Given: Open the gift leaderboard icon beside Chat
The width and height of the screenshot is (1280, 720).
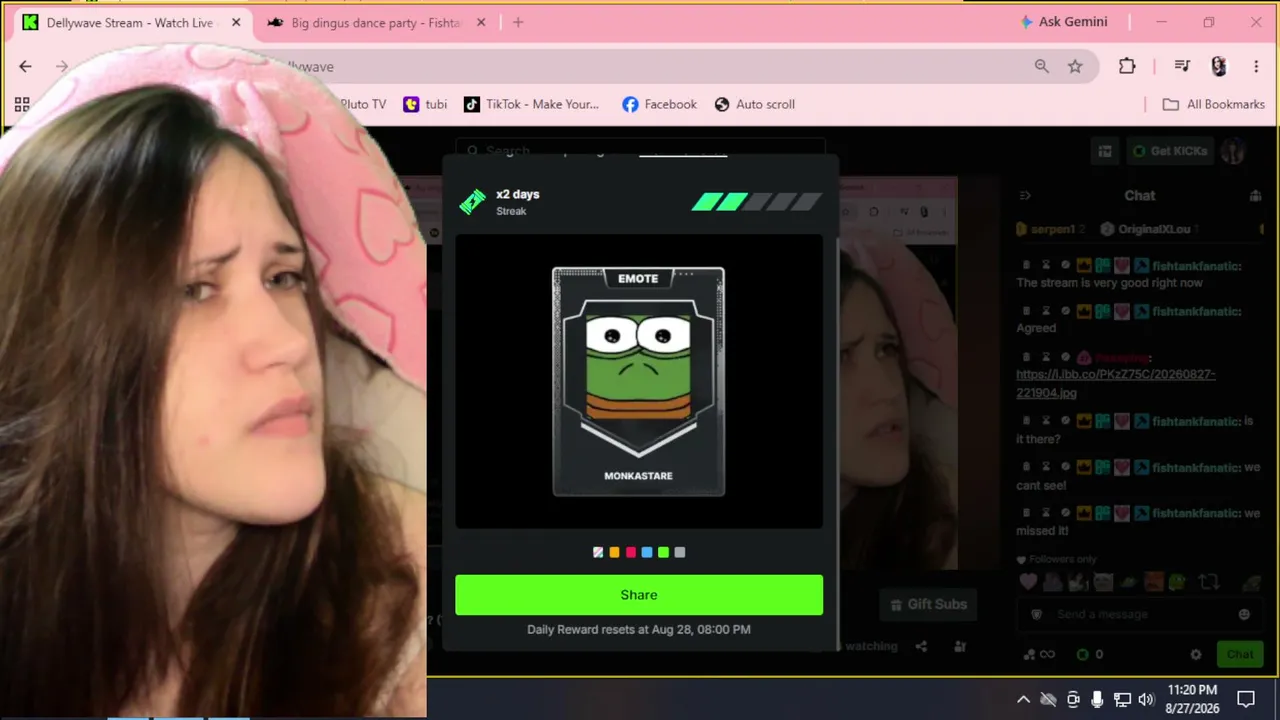Looking at the screenshot, I should pyautogui.click(x=1256, y=196).
